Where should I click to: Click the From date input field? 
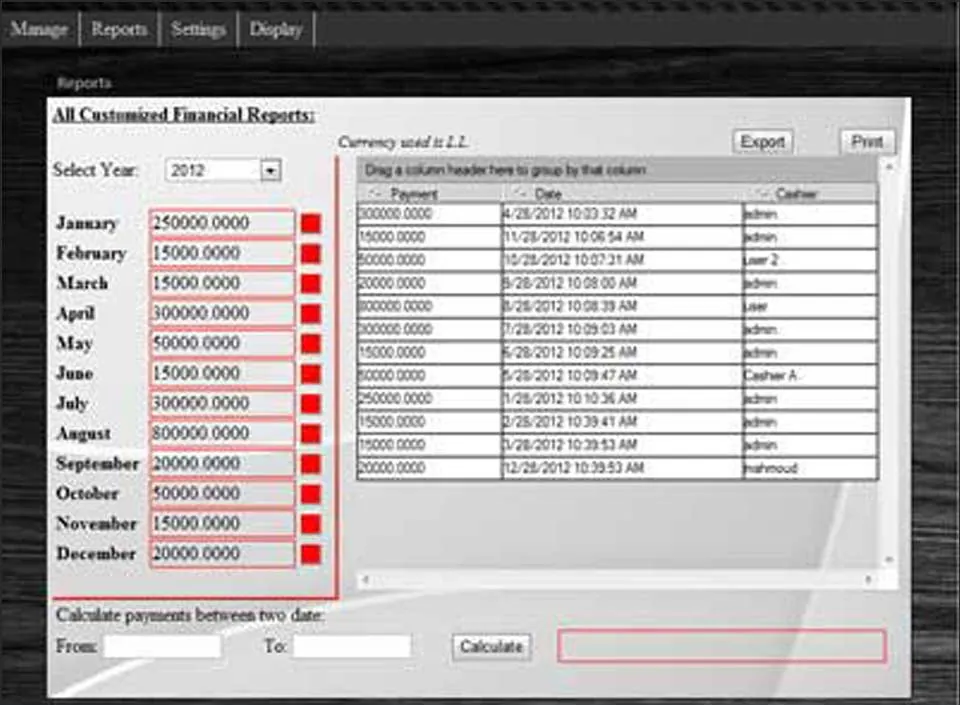click(162, 646)
